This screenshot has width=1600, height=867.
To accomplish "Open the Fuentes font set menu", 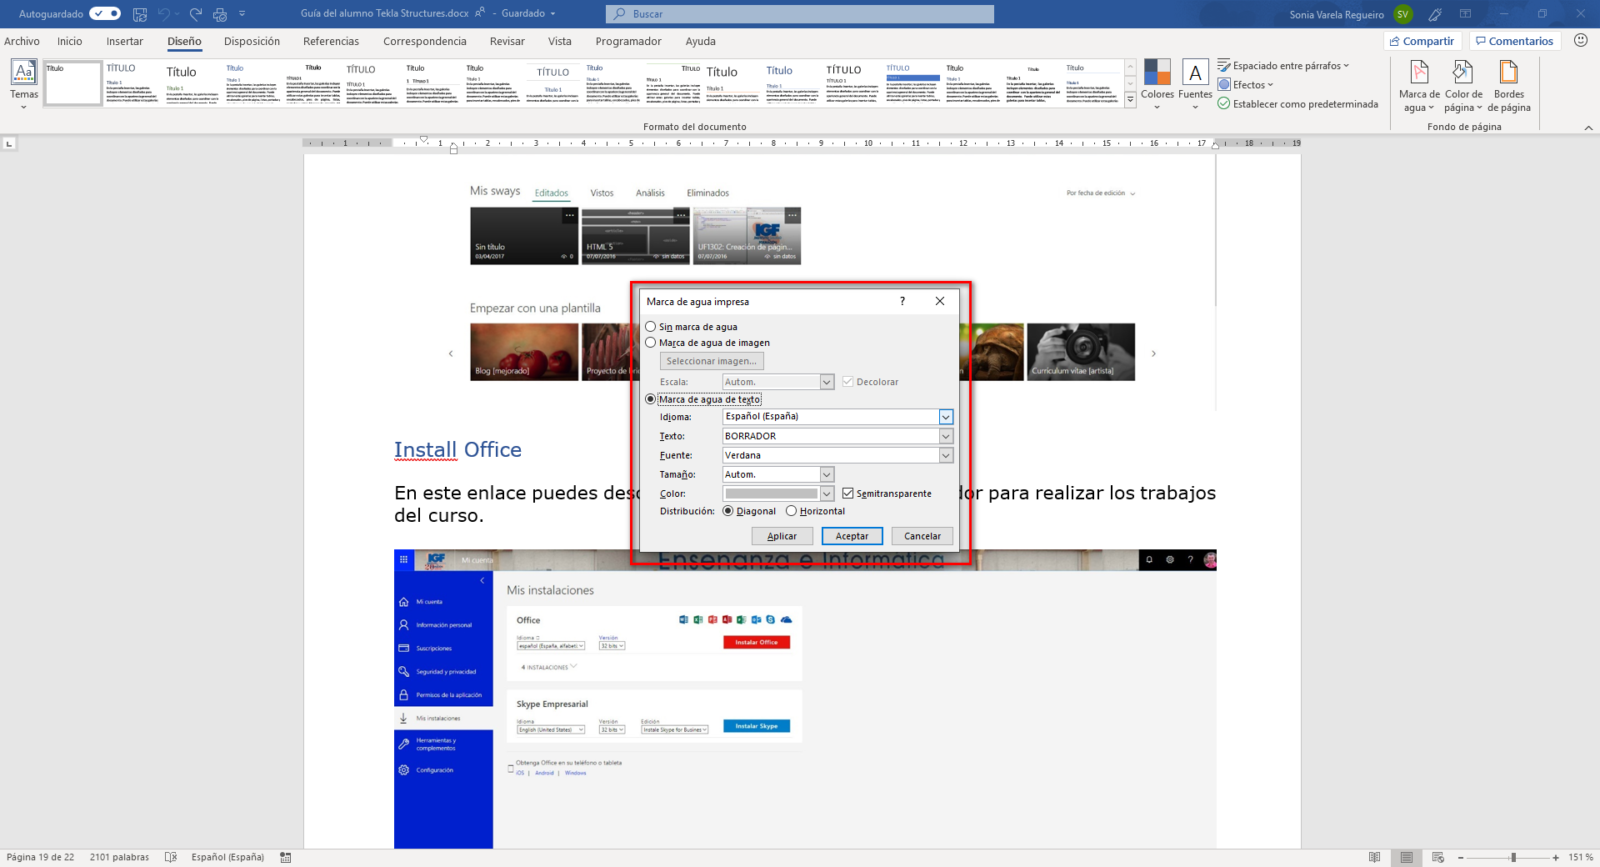I will coord(1195,82).
